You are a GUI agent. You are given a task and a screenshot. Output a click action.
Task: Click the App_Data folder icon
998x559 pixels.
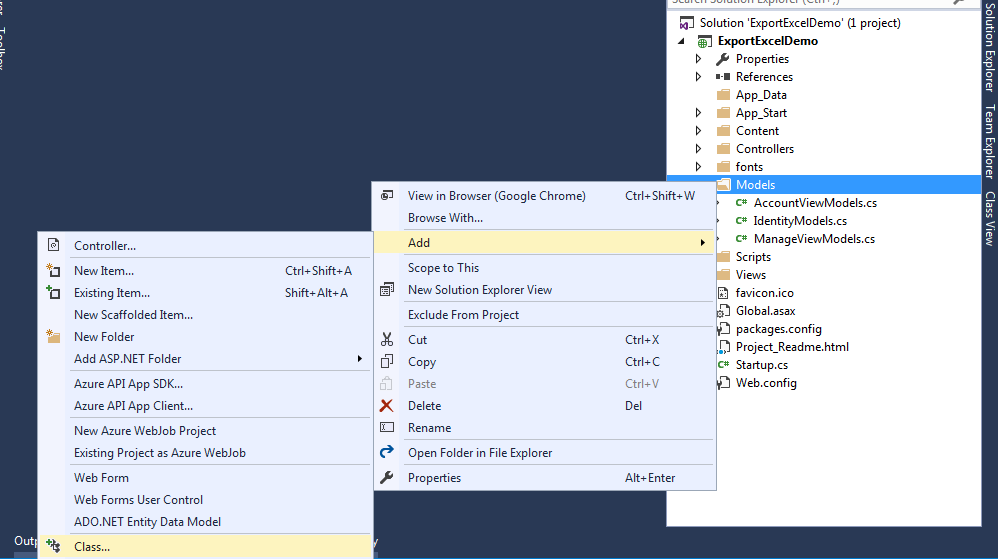pos(723,95)
